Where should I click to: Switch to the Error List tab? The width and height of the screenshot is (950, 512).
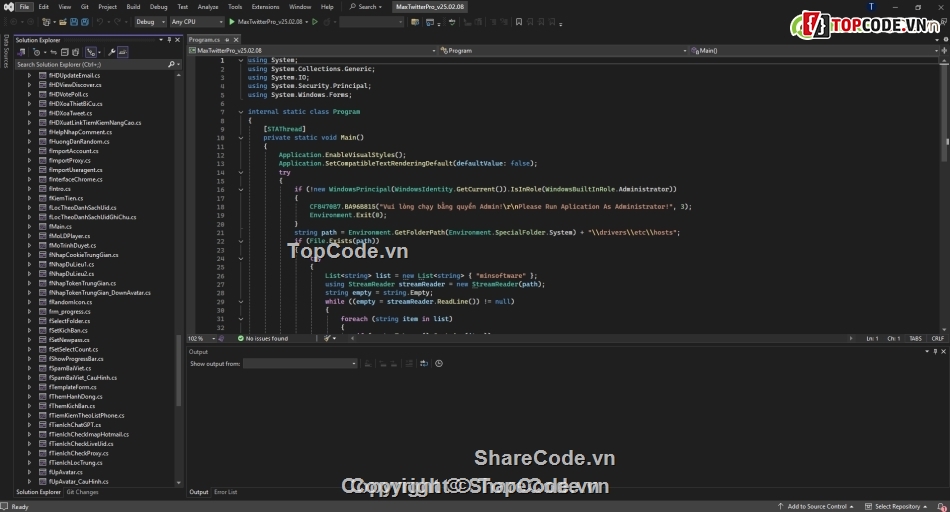click(x=225, y=492)
